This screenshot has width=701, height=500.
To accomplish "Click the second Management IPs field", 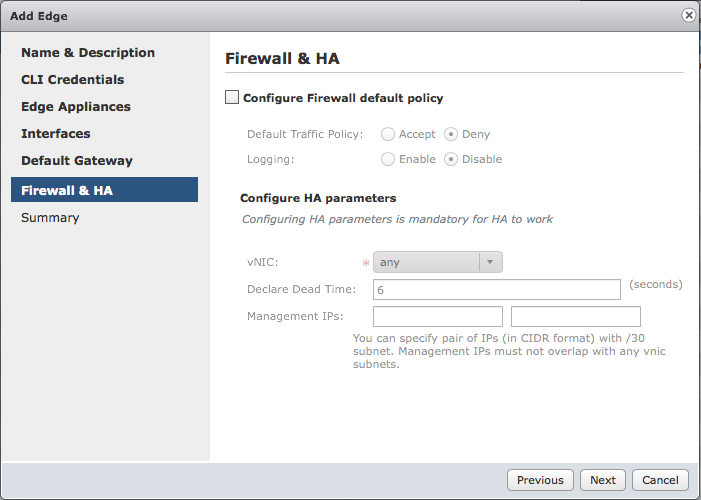I will 576,316.
